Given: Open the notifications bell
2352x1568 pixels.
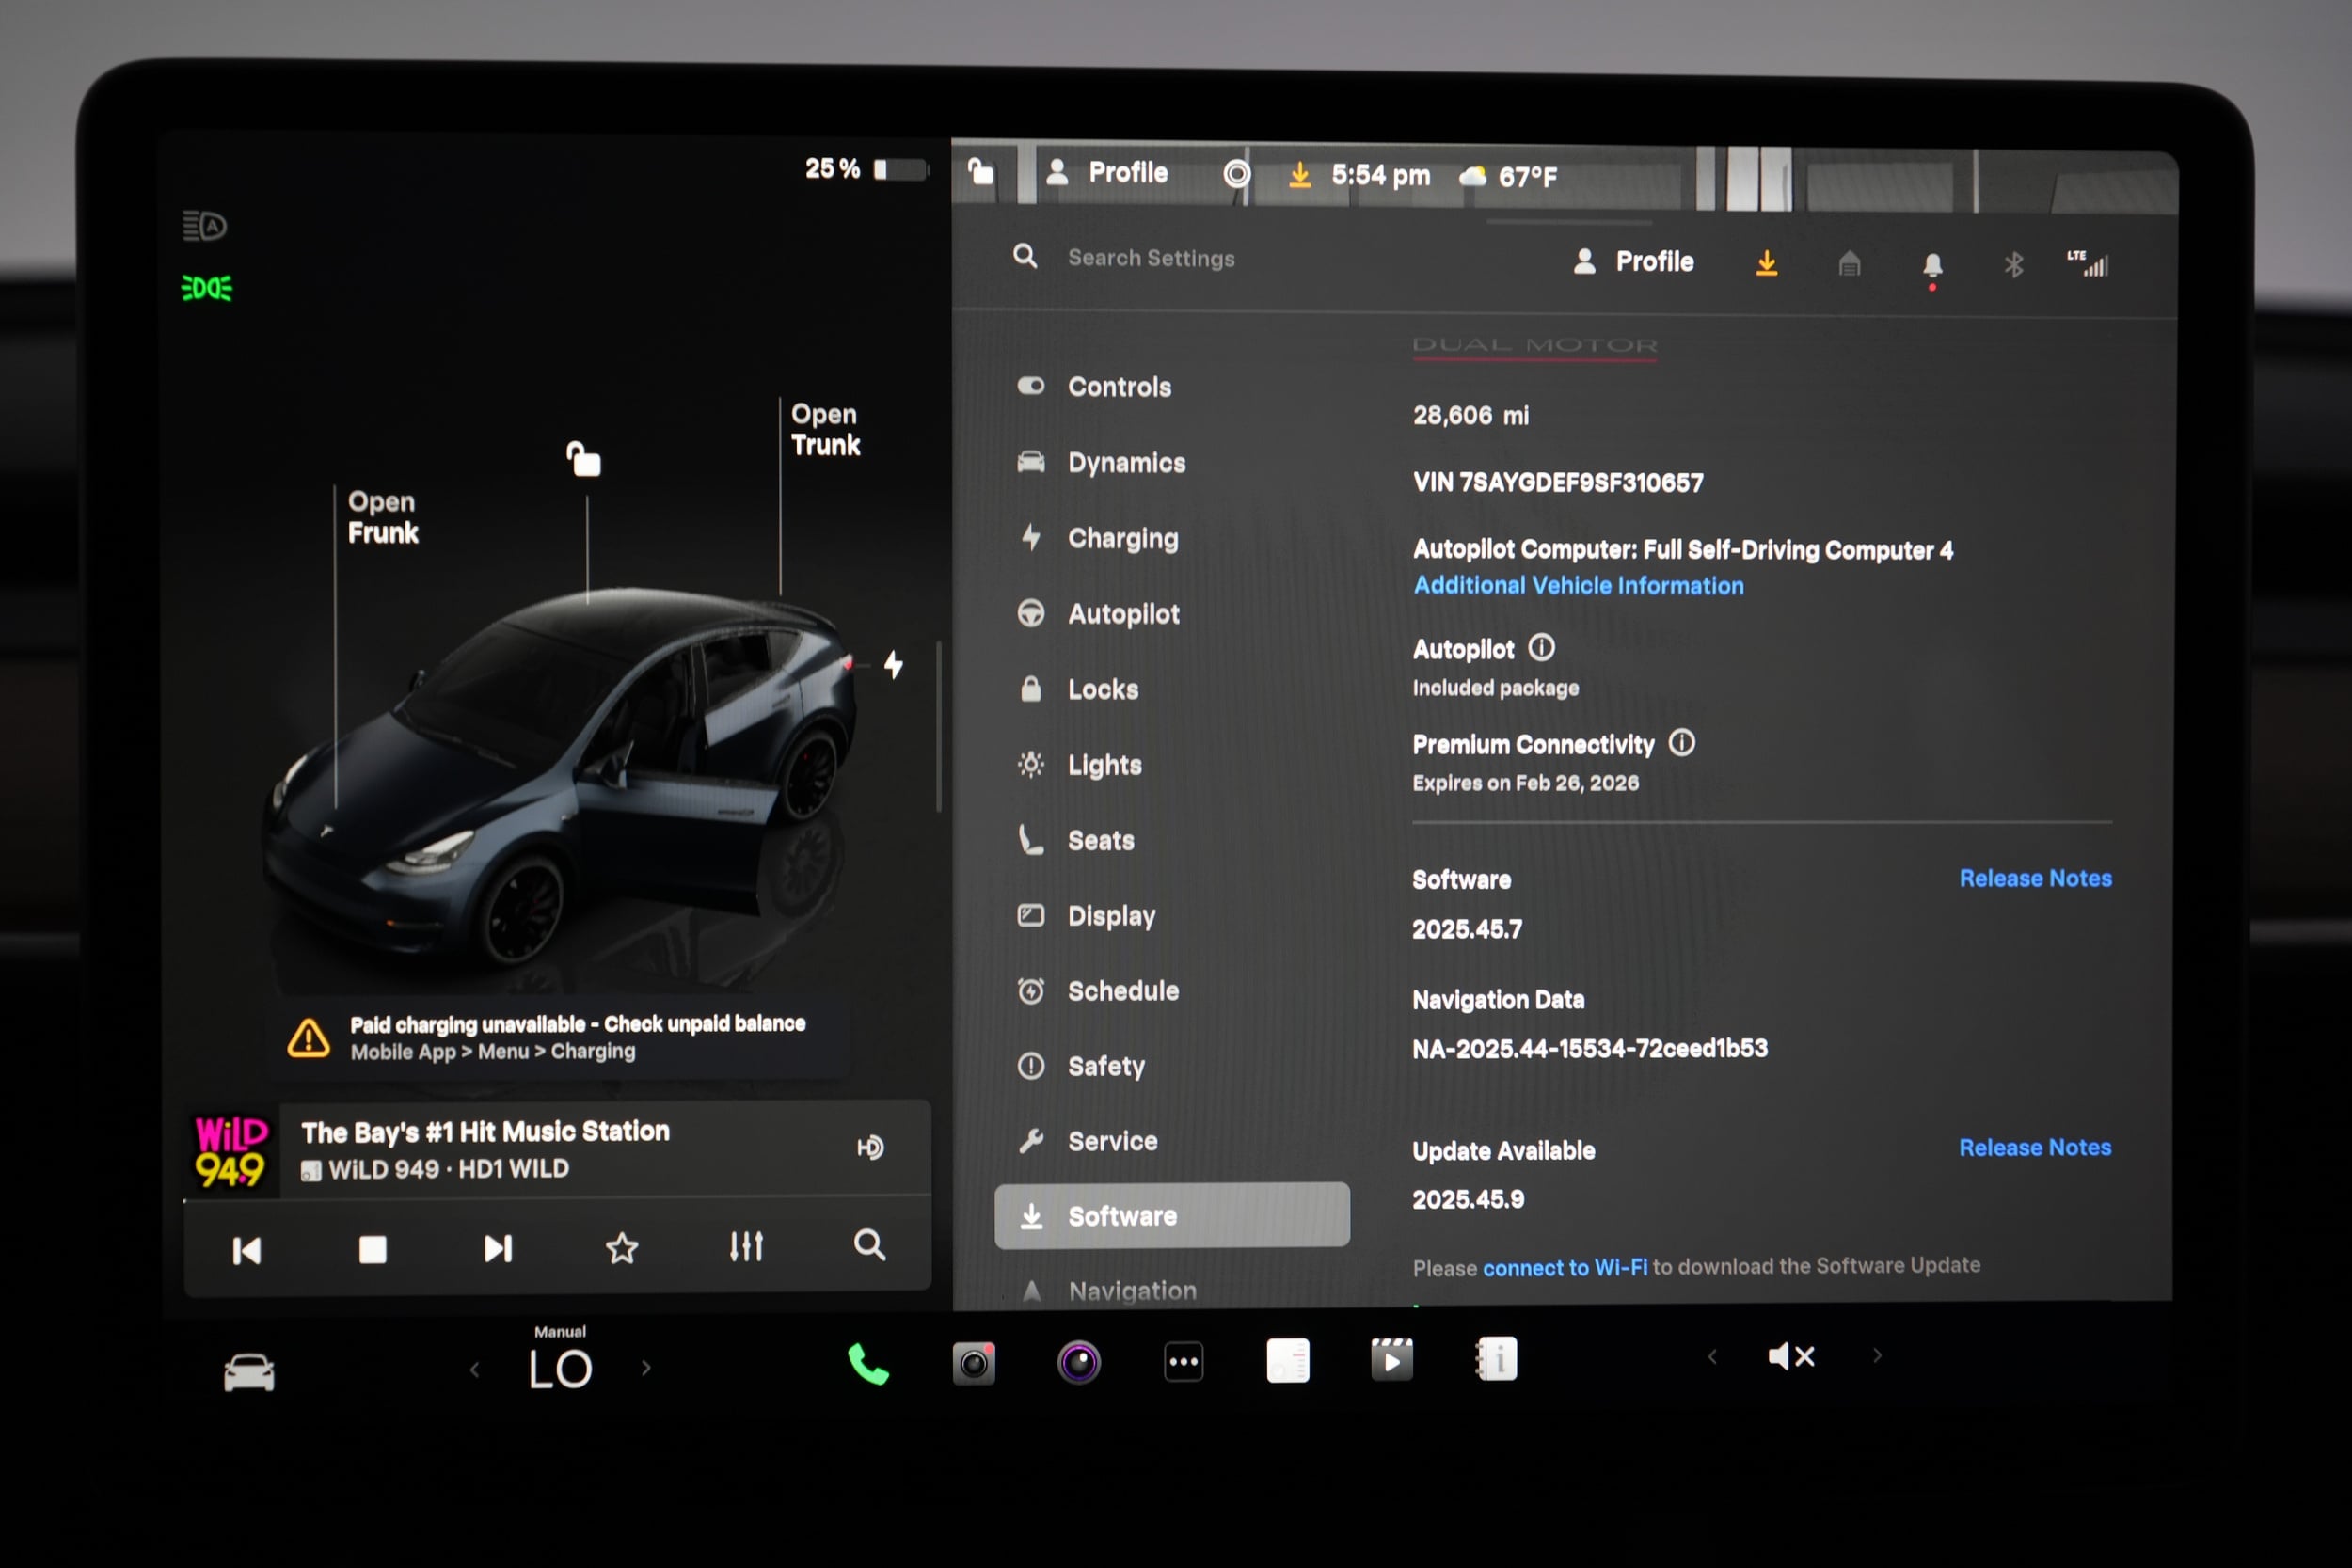Looking at the screenshot, I should tap(1932, 263).
